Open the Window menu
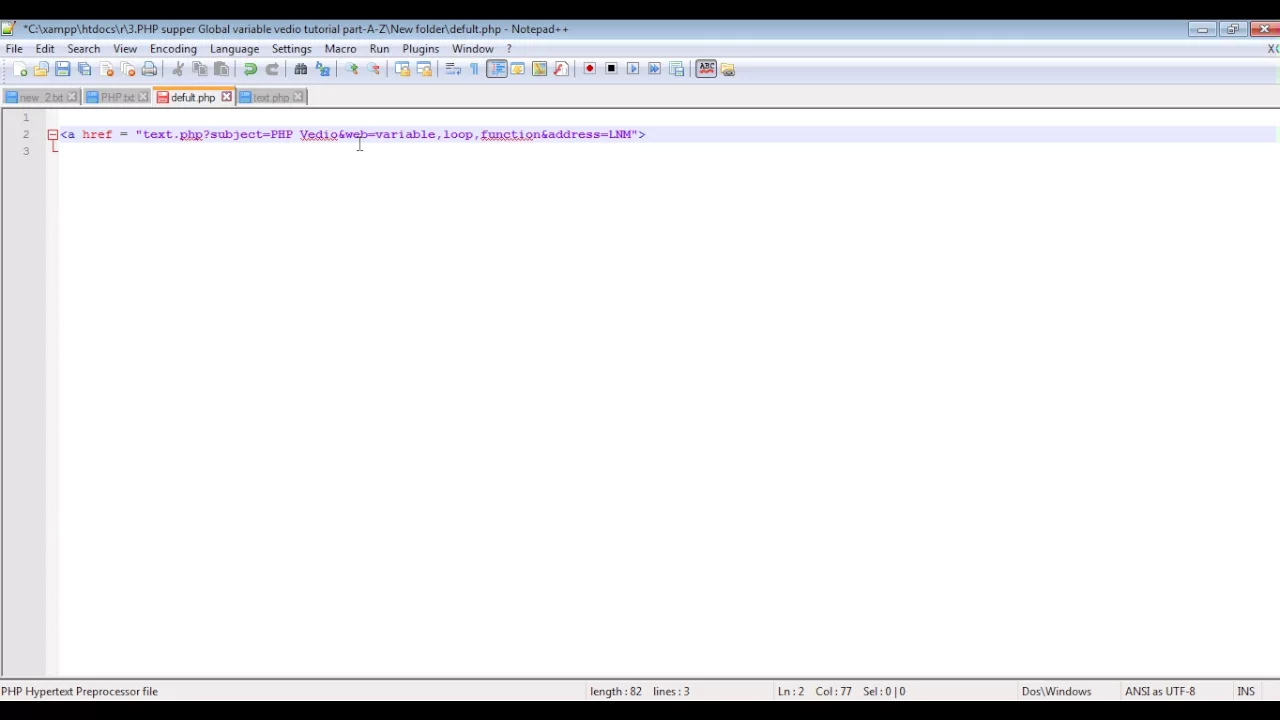1280x720 pixels. click(x=472, y=49)
